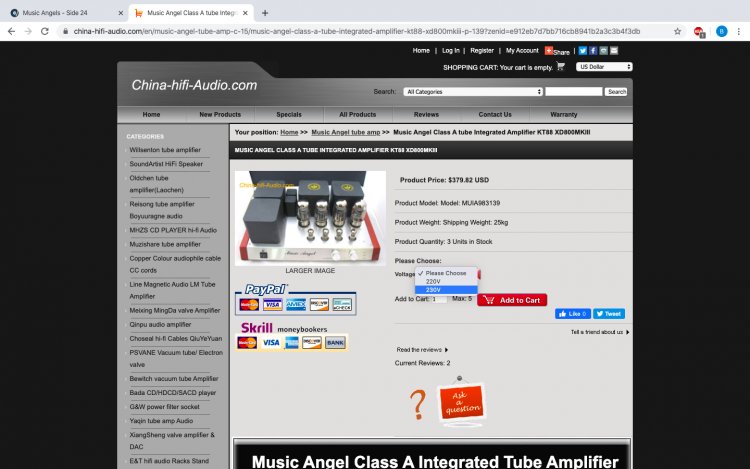This screenshot has height=469, width=750.
Task: Click the Add to Cart quantity field
Action: [439, 299]
